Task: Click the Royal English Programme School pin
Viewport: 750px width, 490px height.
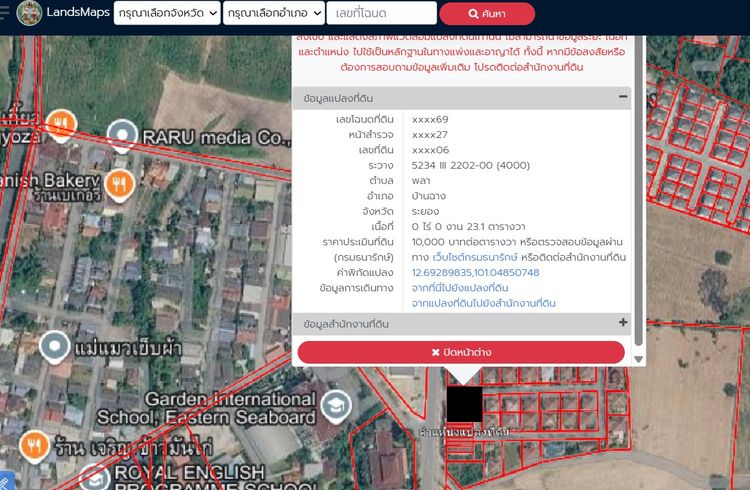Action: (94, 477)
